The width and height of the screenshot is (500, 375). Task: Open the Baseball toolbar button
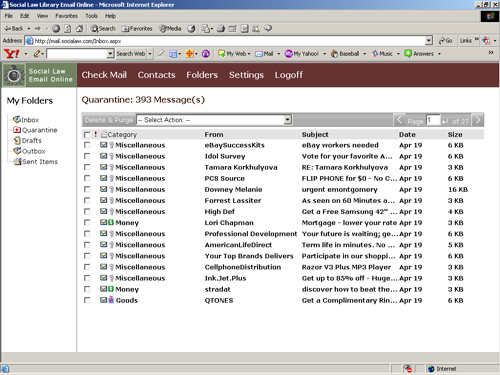pos(345,54)
